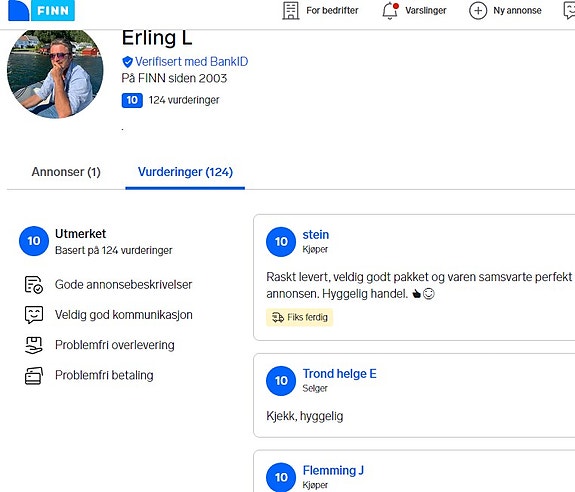Click the Veldig god kommunikasjon smiley icon

pyautogui.click(x=34, y=315)
